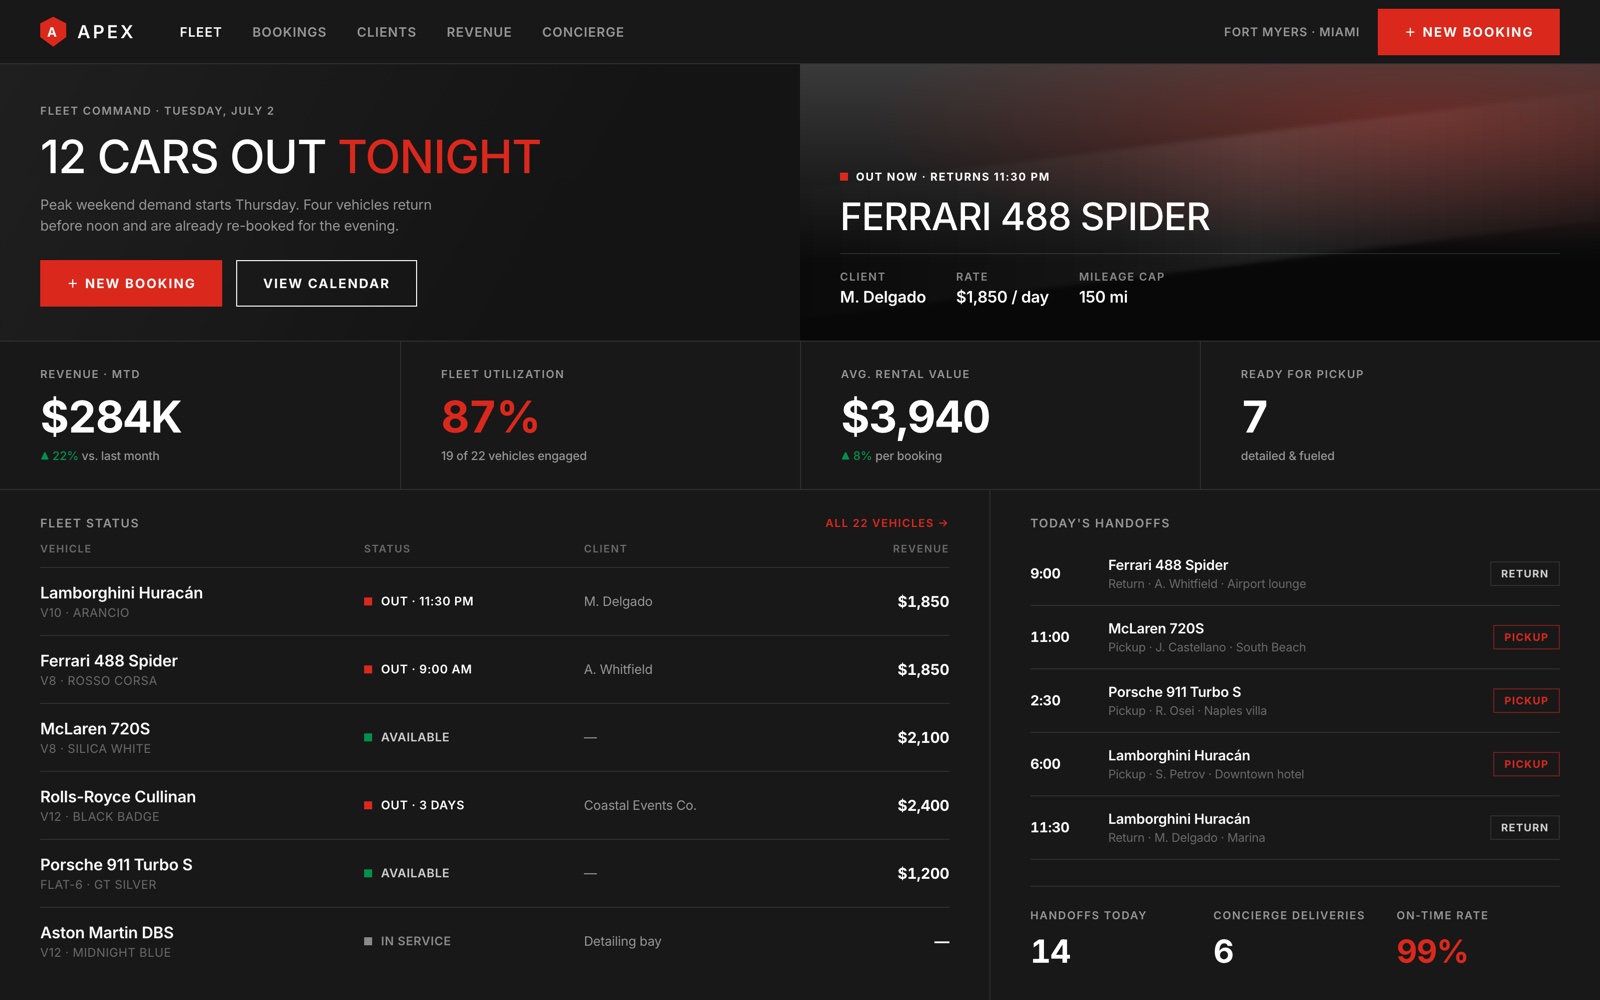Click the green Available dot in the Porsche 911 row

(368, 873)
